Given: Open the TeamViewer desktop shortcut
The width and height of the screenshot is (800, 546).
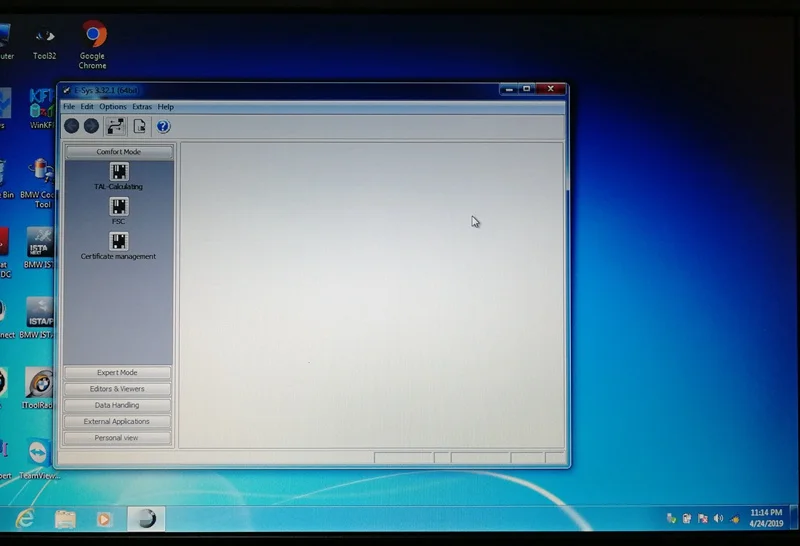Looking at the screenshot, I should (39, 458).
